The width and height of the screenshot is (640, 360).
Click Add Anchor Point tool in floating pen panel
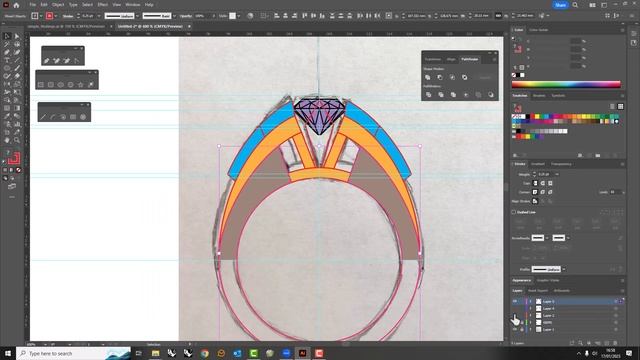coord(56,60)
